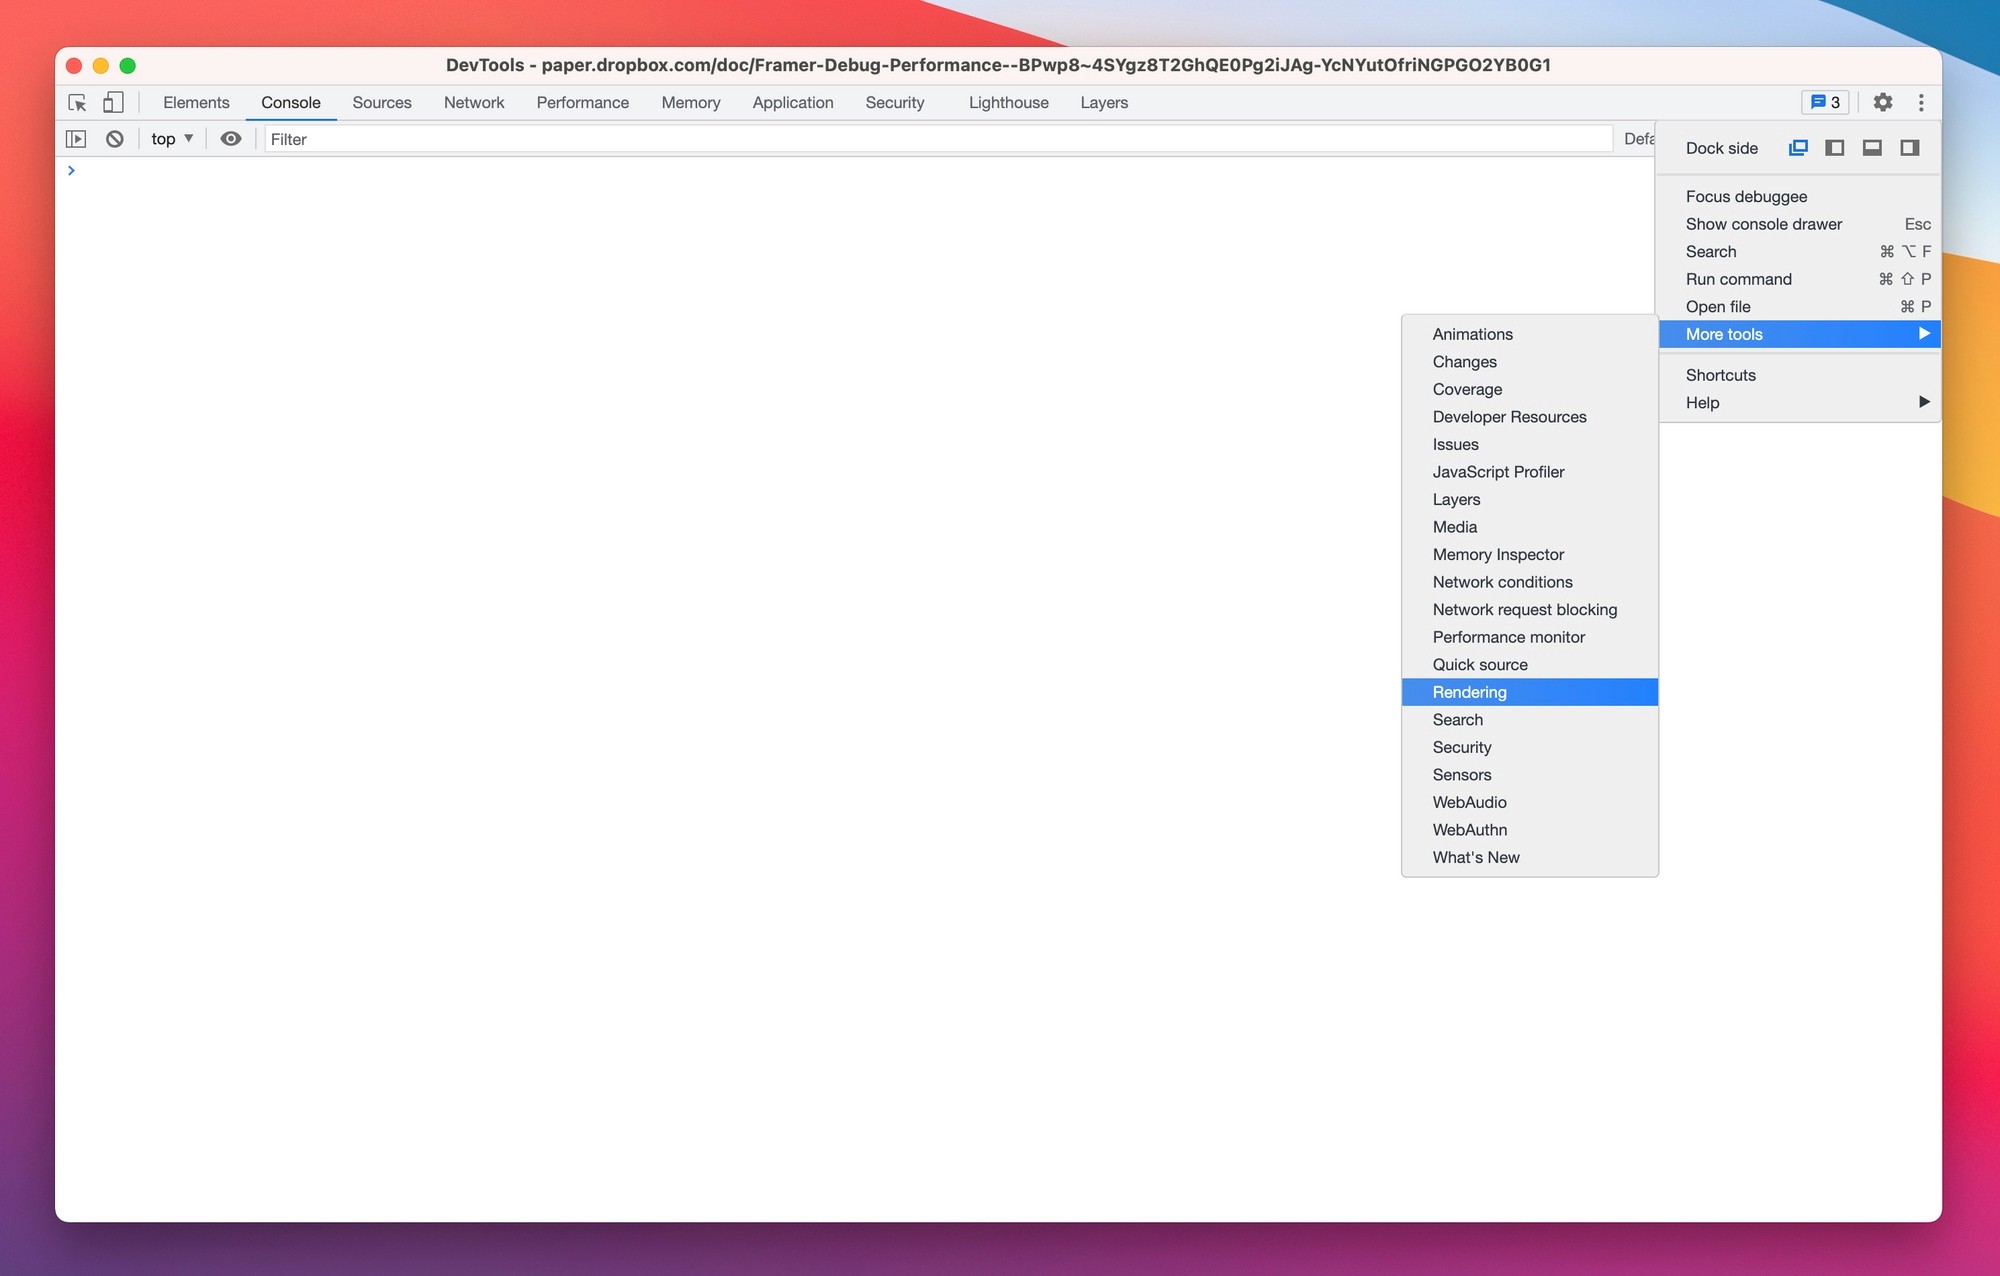Select Rendering from More tools list
Screen dimensions: 2000x1276
click(1470, 692)
